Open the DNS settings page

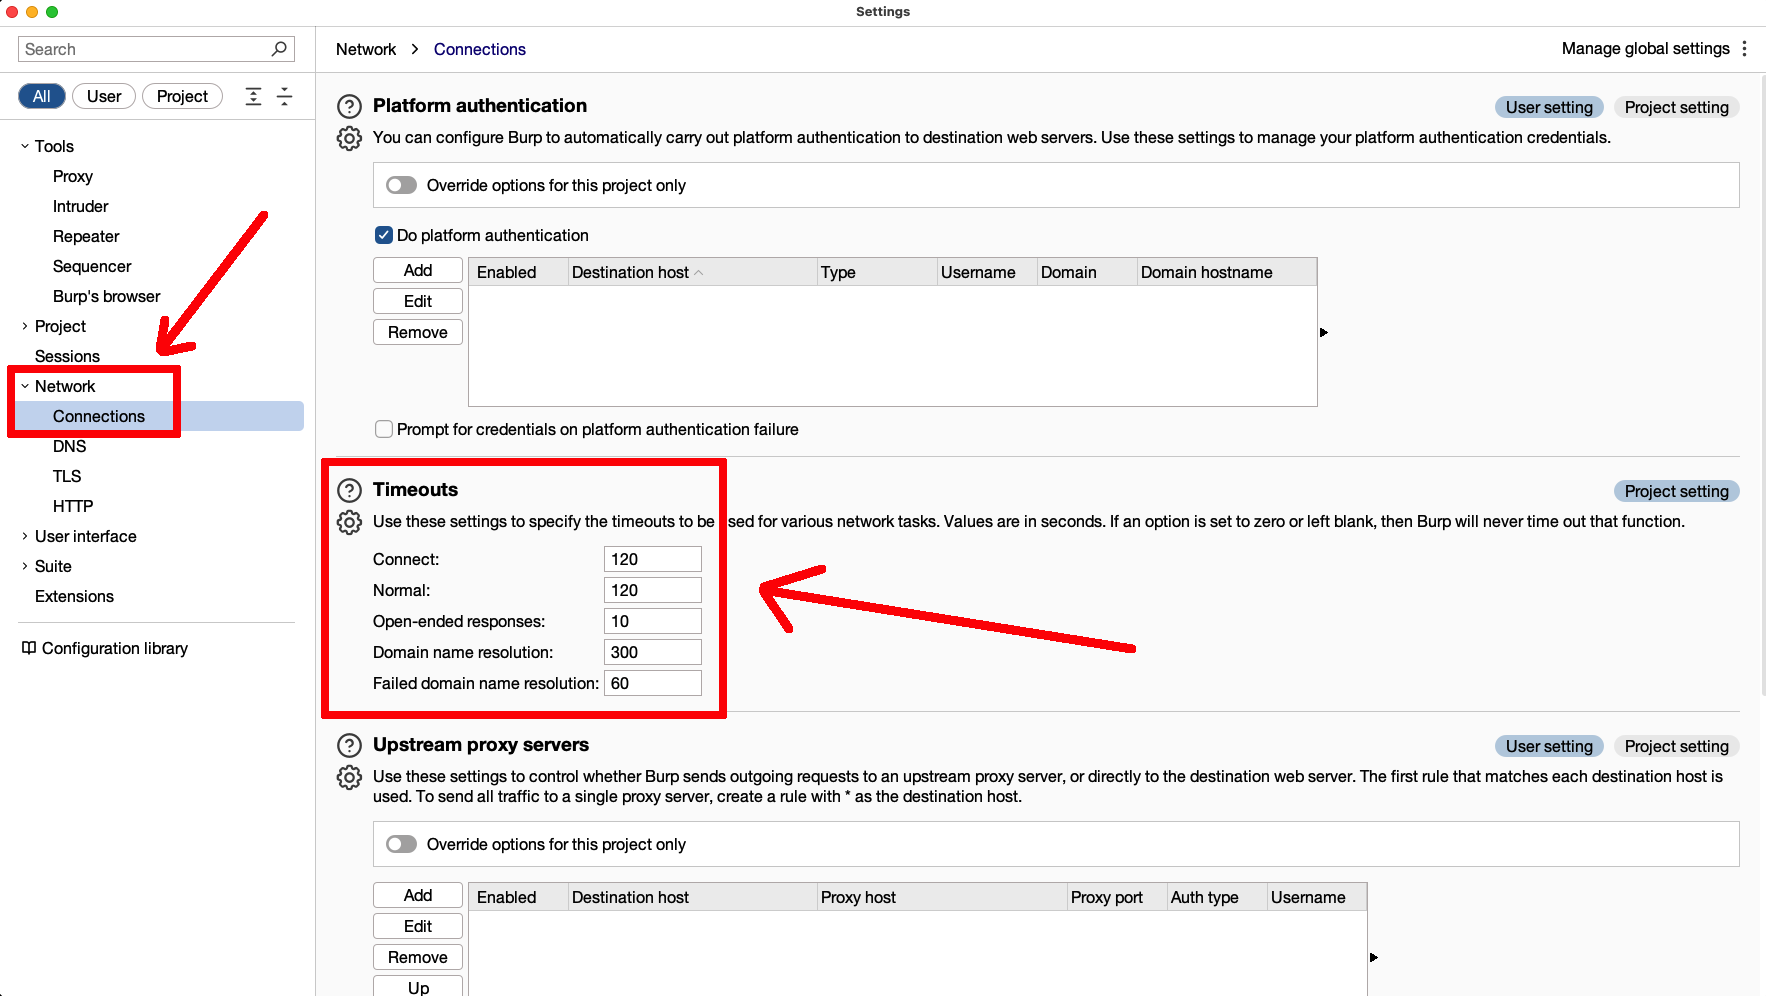pos(69,446)
